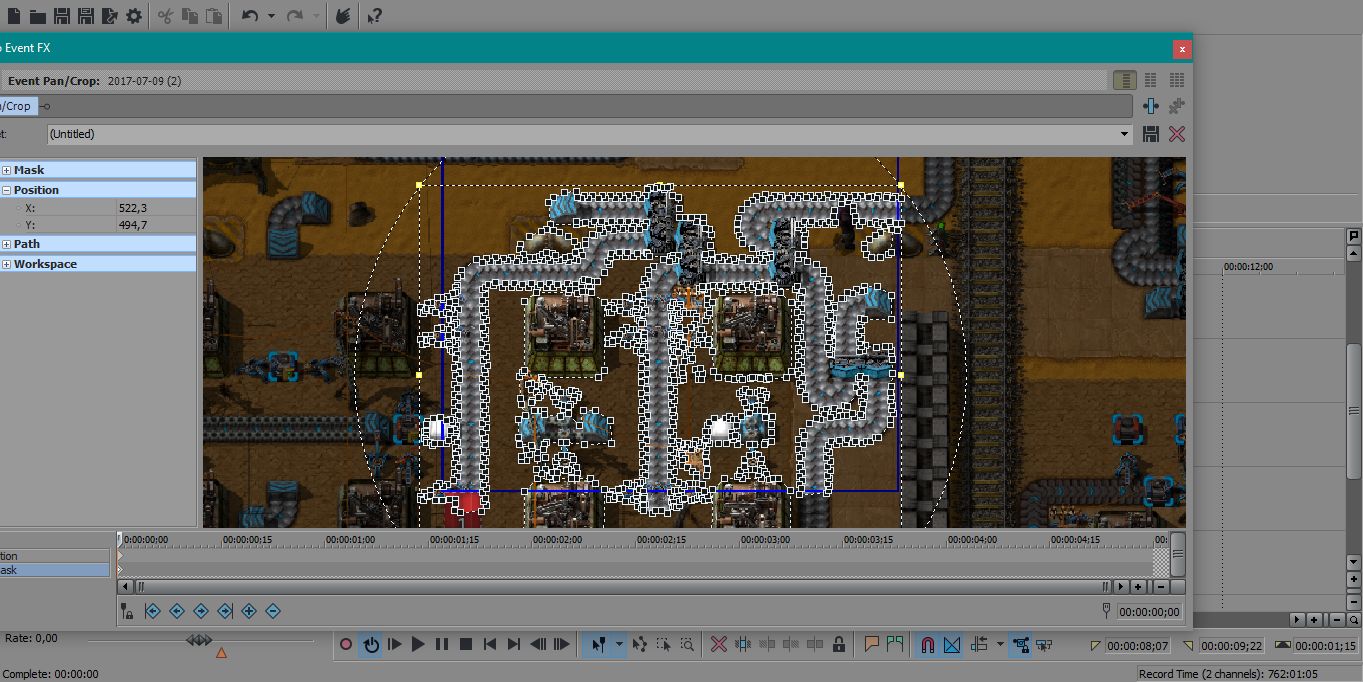Go to End transport button
Image resolution: width=1363 pixels, height=682 pixels.
(514, 645)
